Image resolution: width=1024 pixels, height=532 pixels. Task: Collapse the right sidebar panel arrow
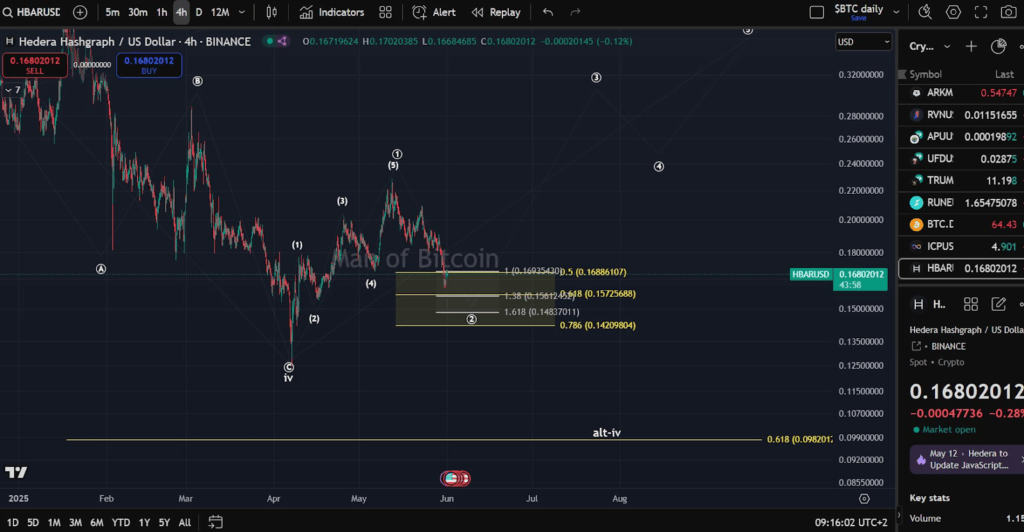[899, 515]
